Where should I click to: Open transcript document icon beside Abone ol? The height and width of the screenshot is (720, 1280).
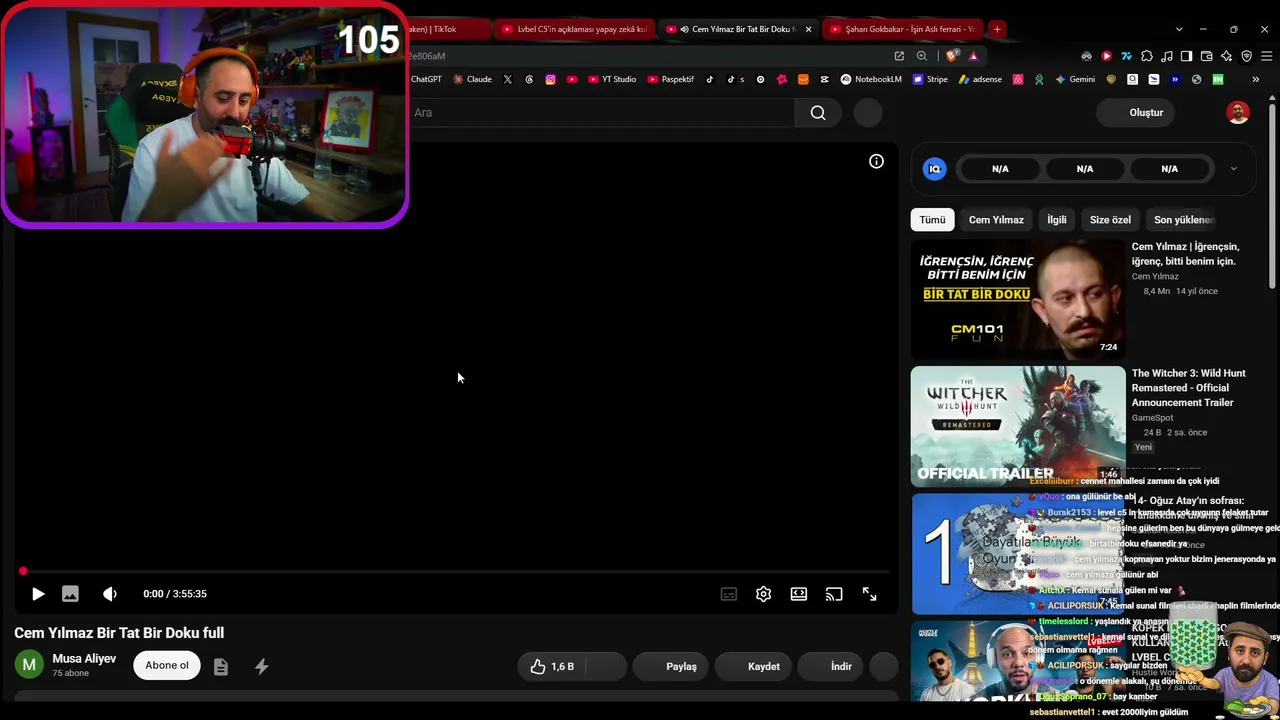221,666
